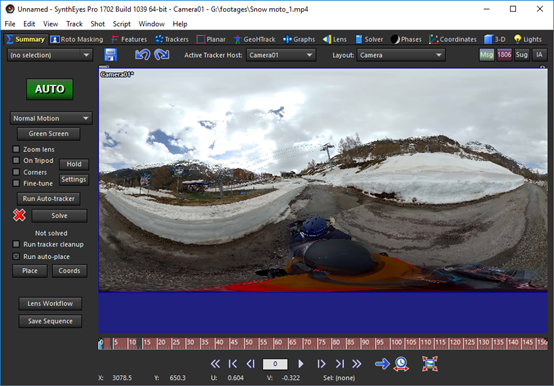Open the Planar room
Viewport: 554px width, 386px height.
[x=211, y=39]
